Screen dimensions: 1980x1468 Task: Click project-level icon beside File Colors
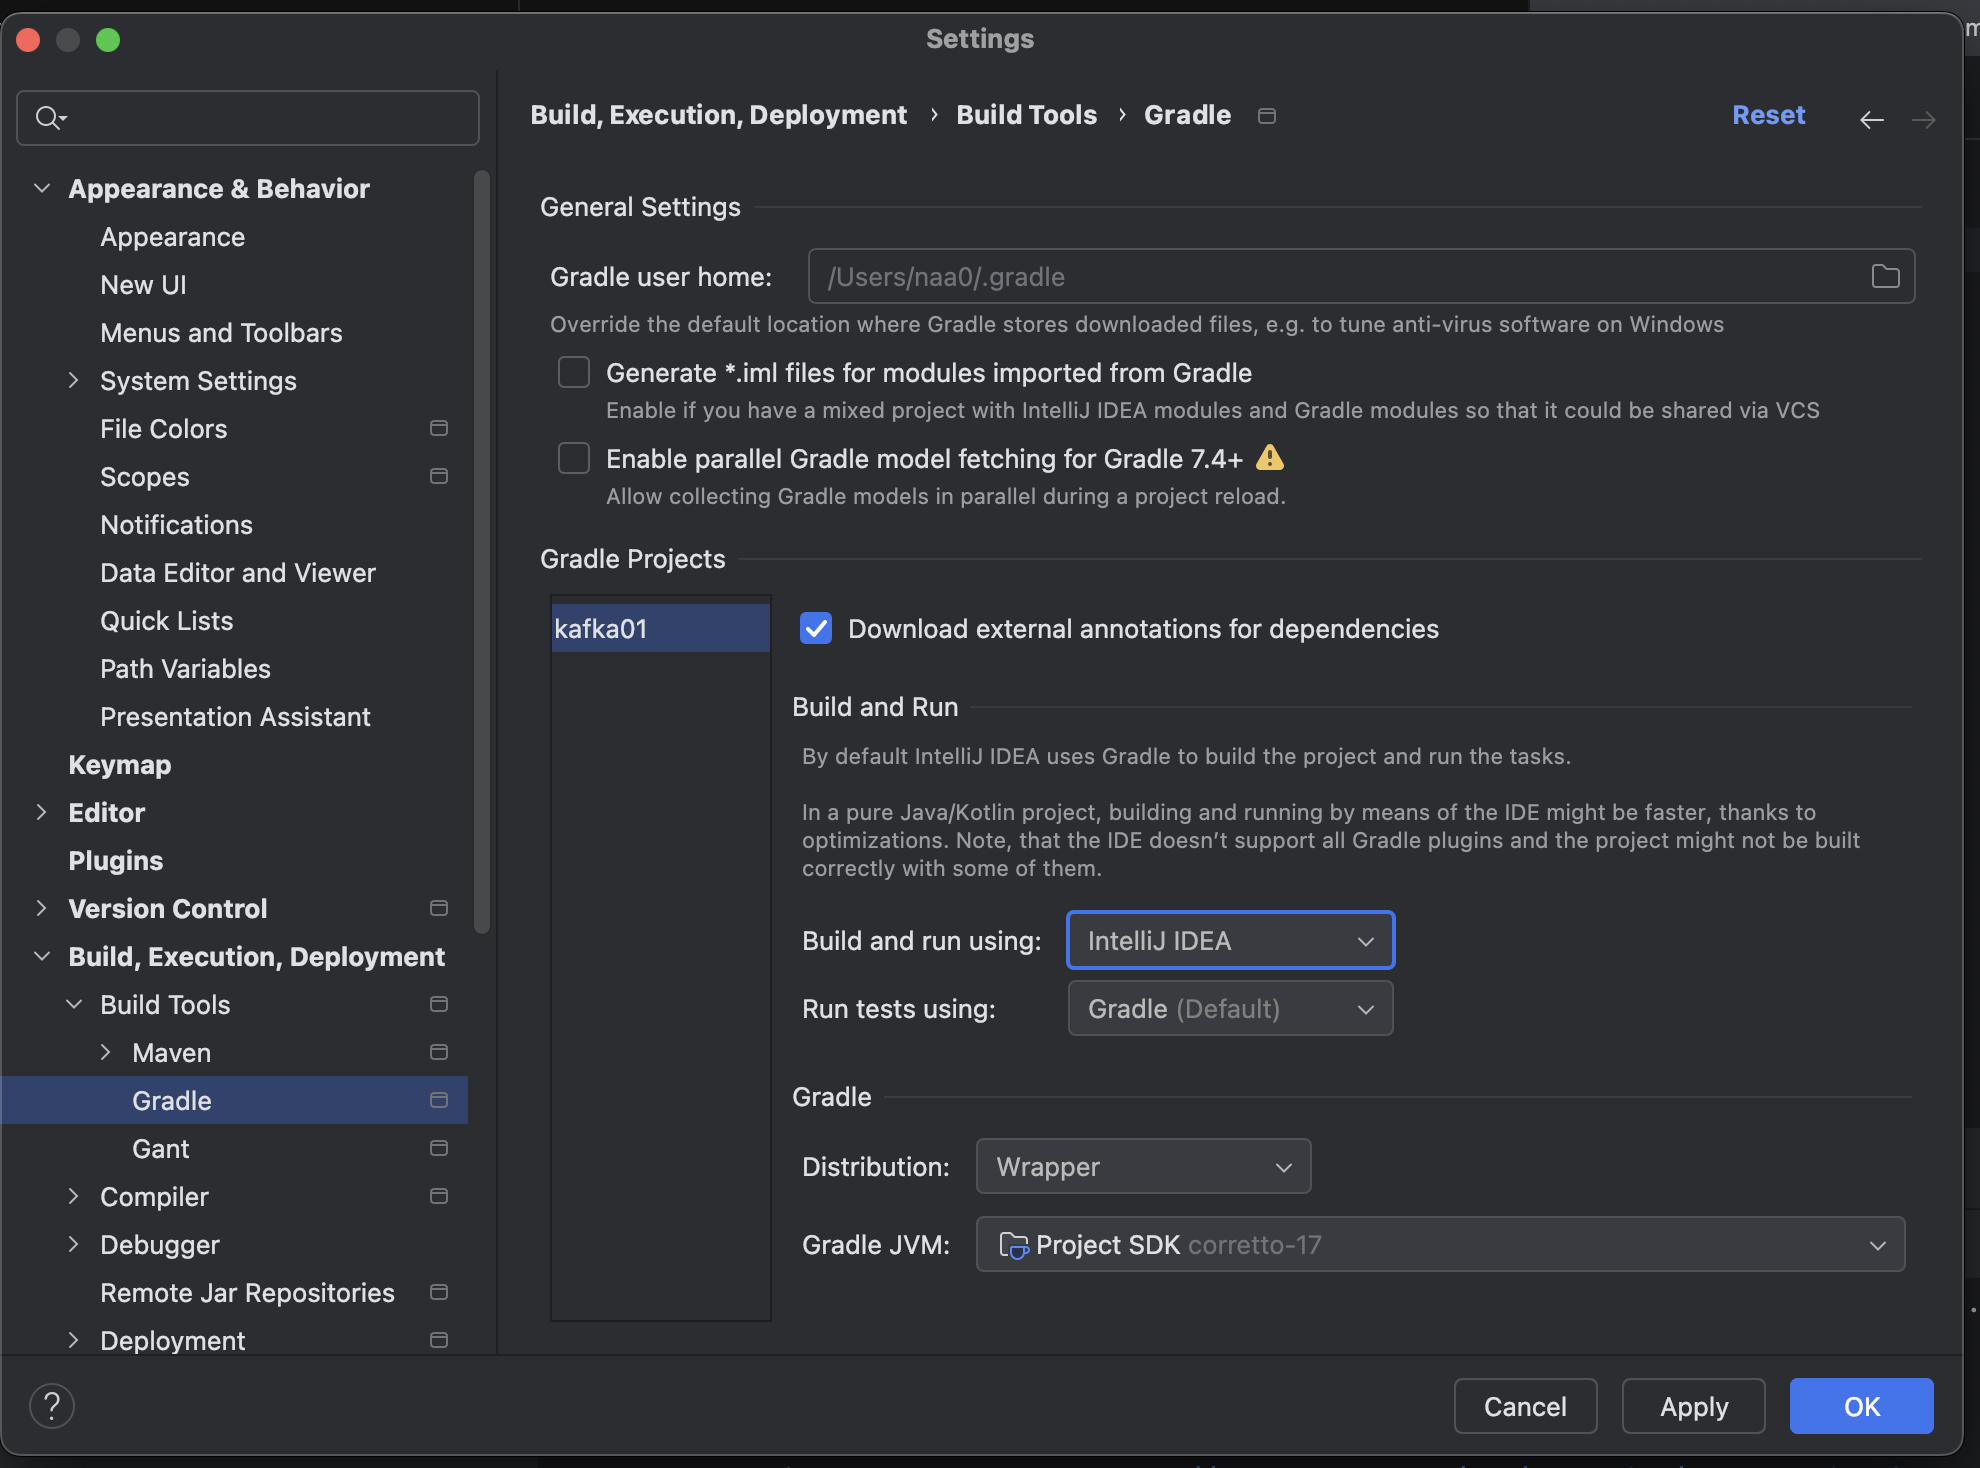438,428
